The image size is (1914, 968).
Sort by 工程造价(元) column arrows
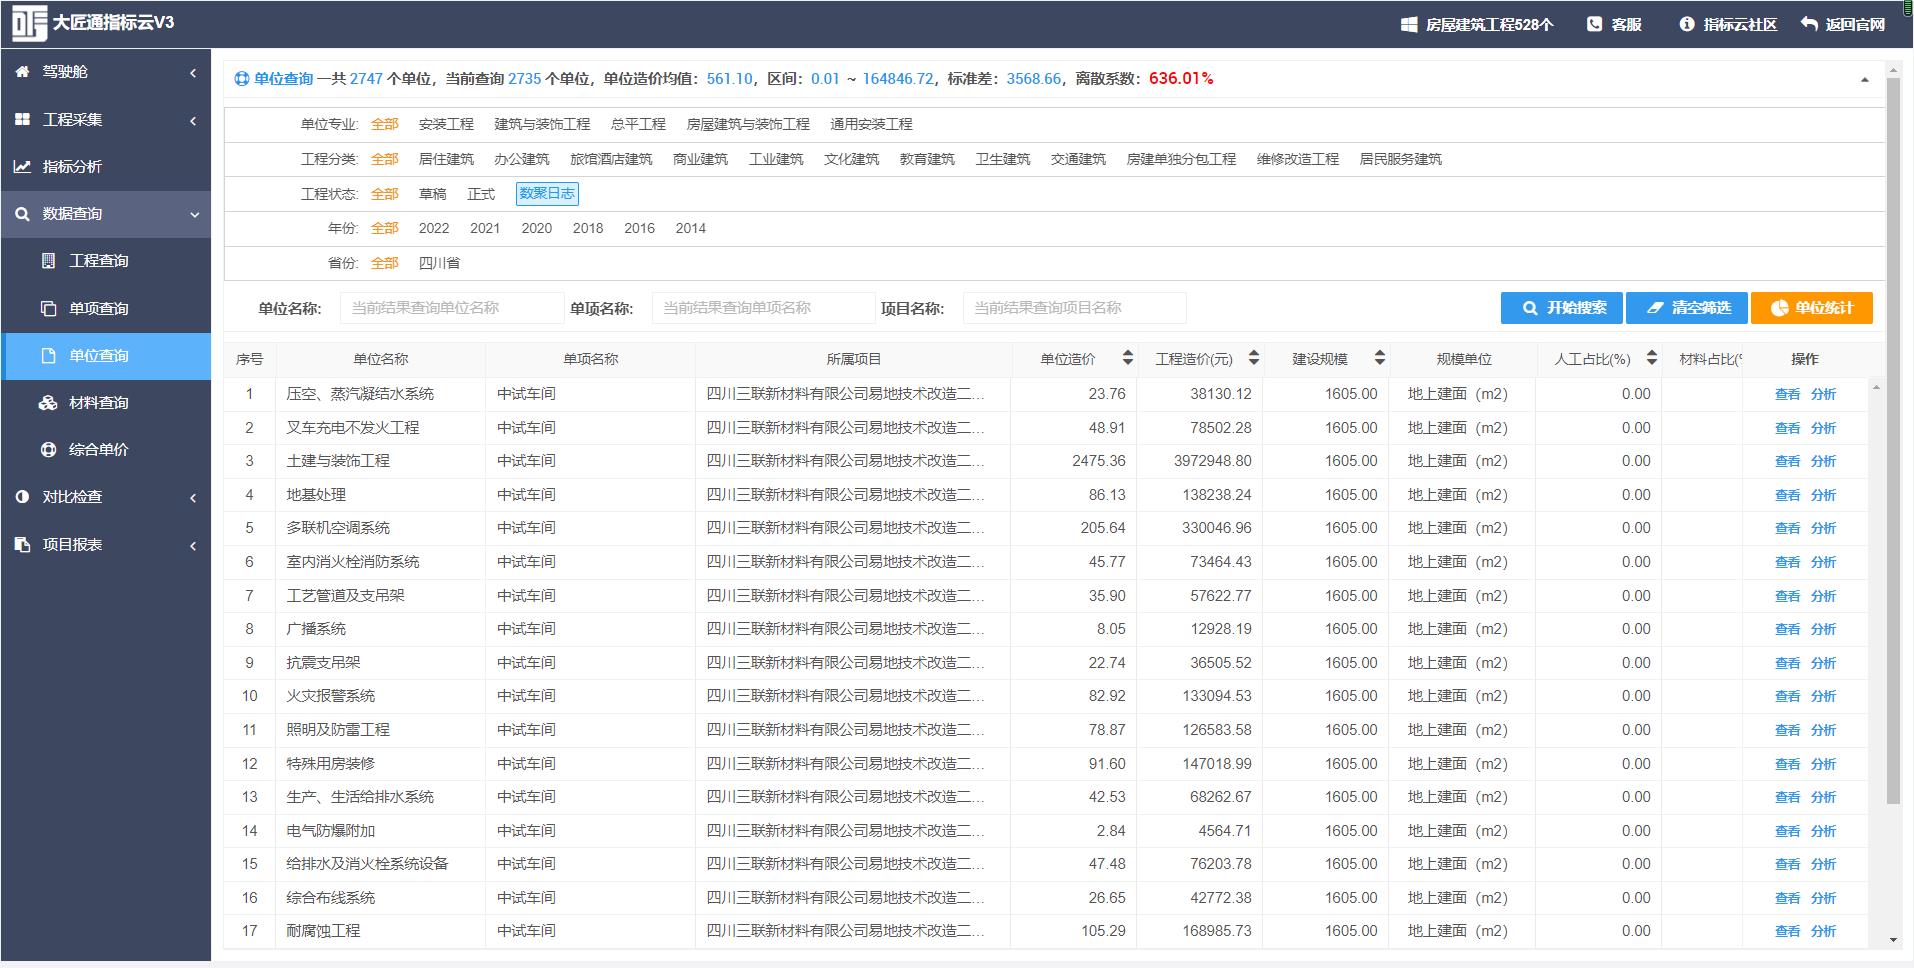click(1254, 358)
